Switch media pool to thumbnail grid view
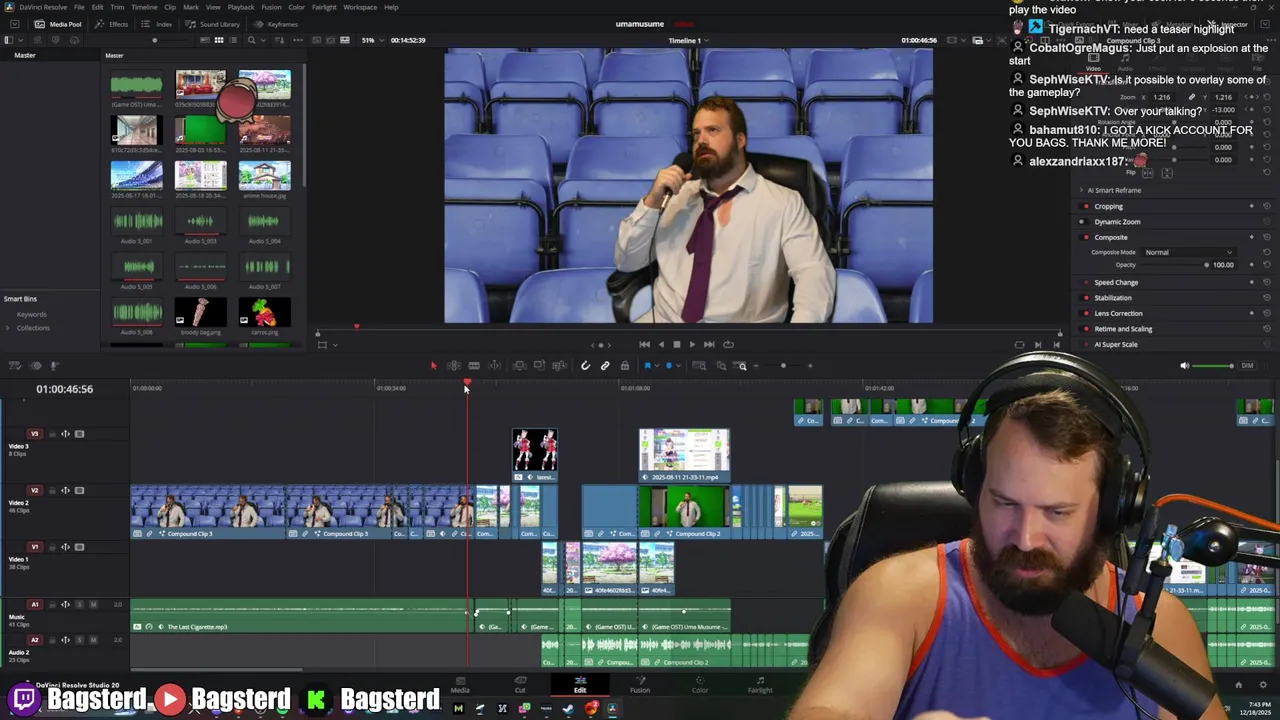Screen dimensions: 1280x720 coord(219,40)
